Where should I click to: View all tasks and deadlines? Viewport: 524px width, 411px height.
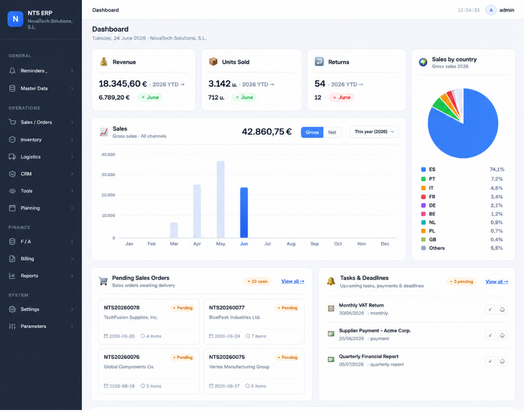point(497,282)
